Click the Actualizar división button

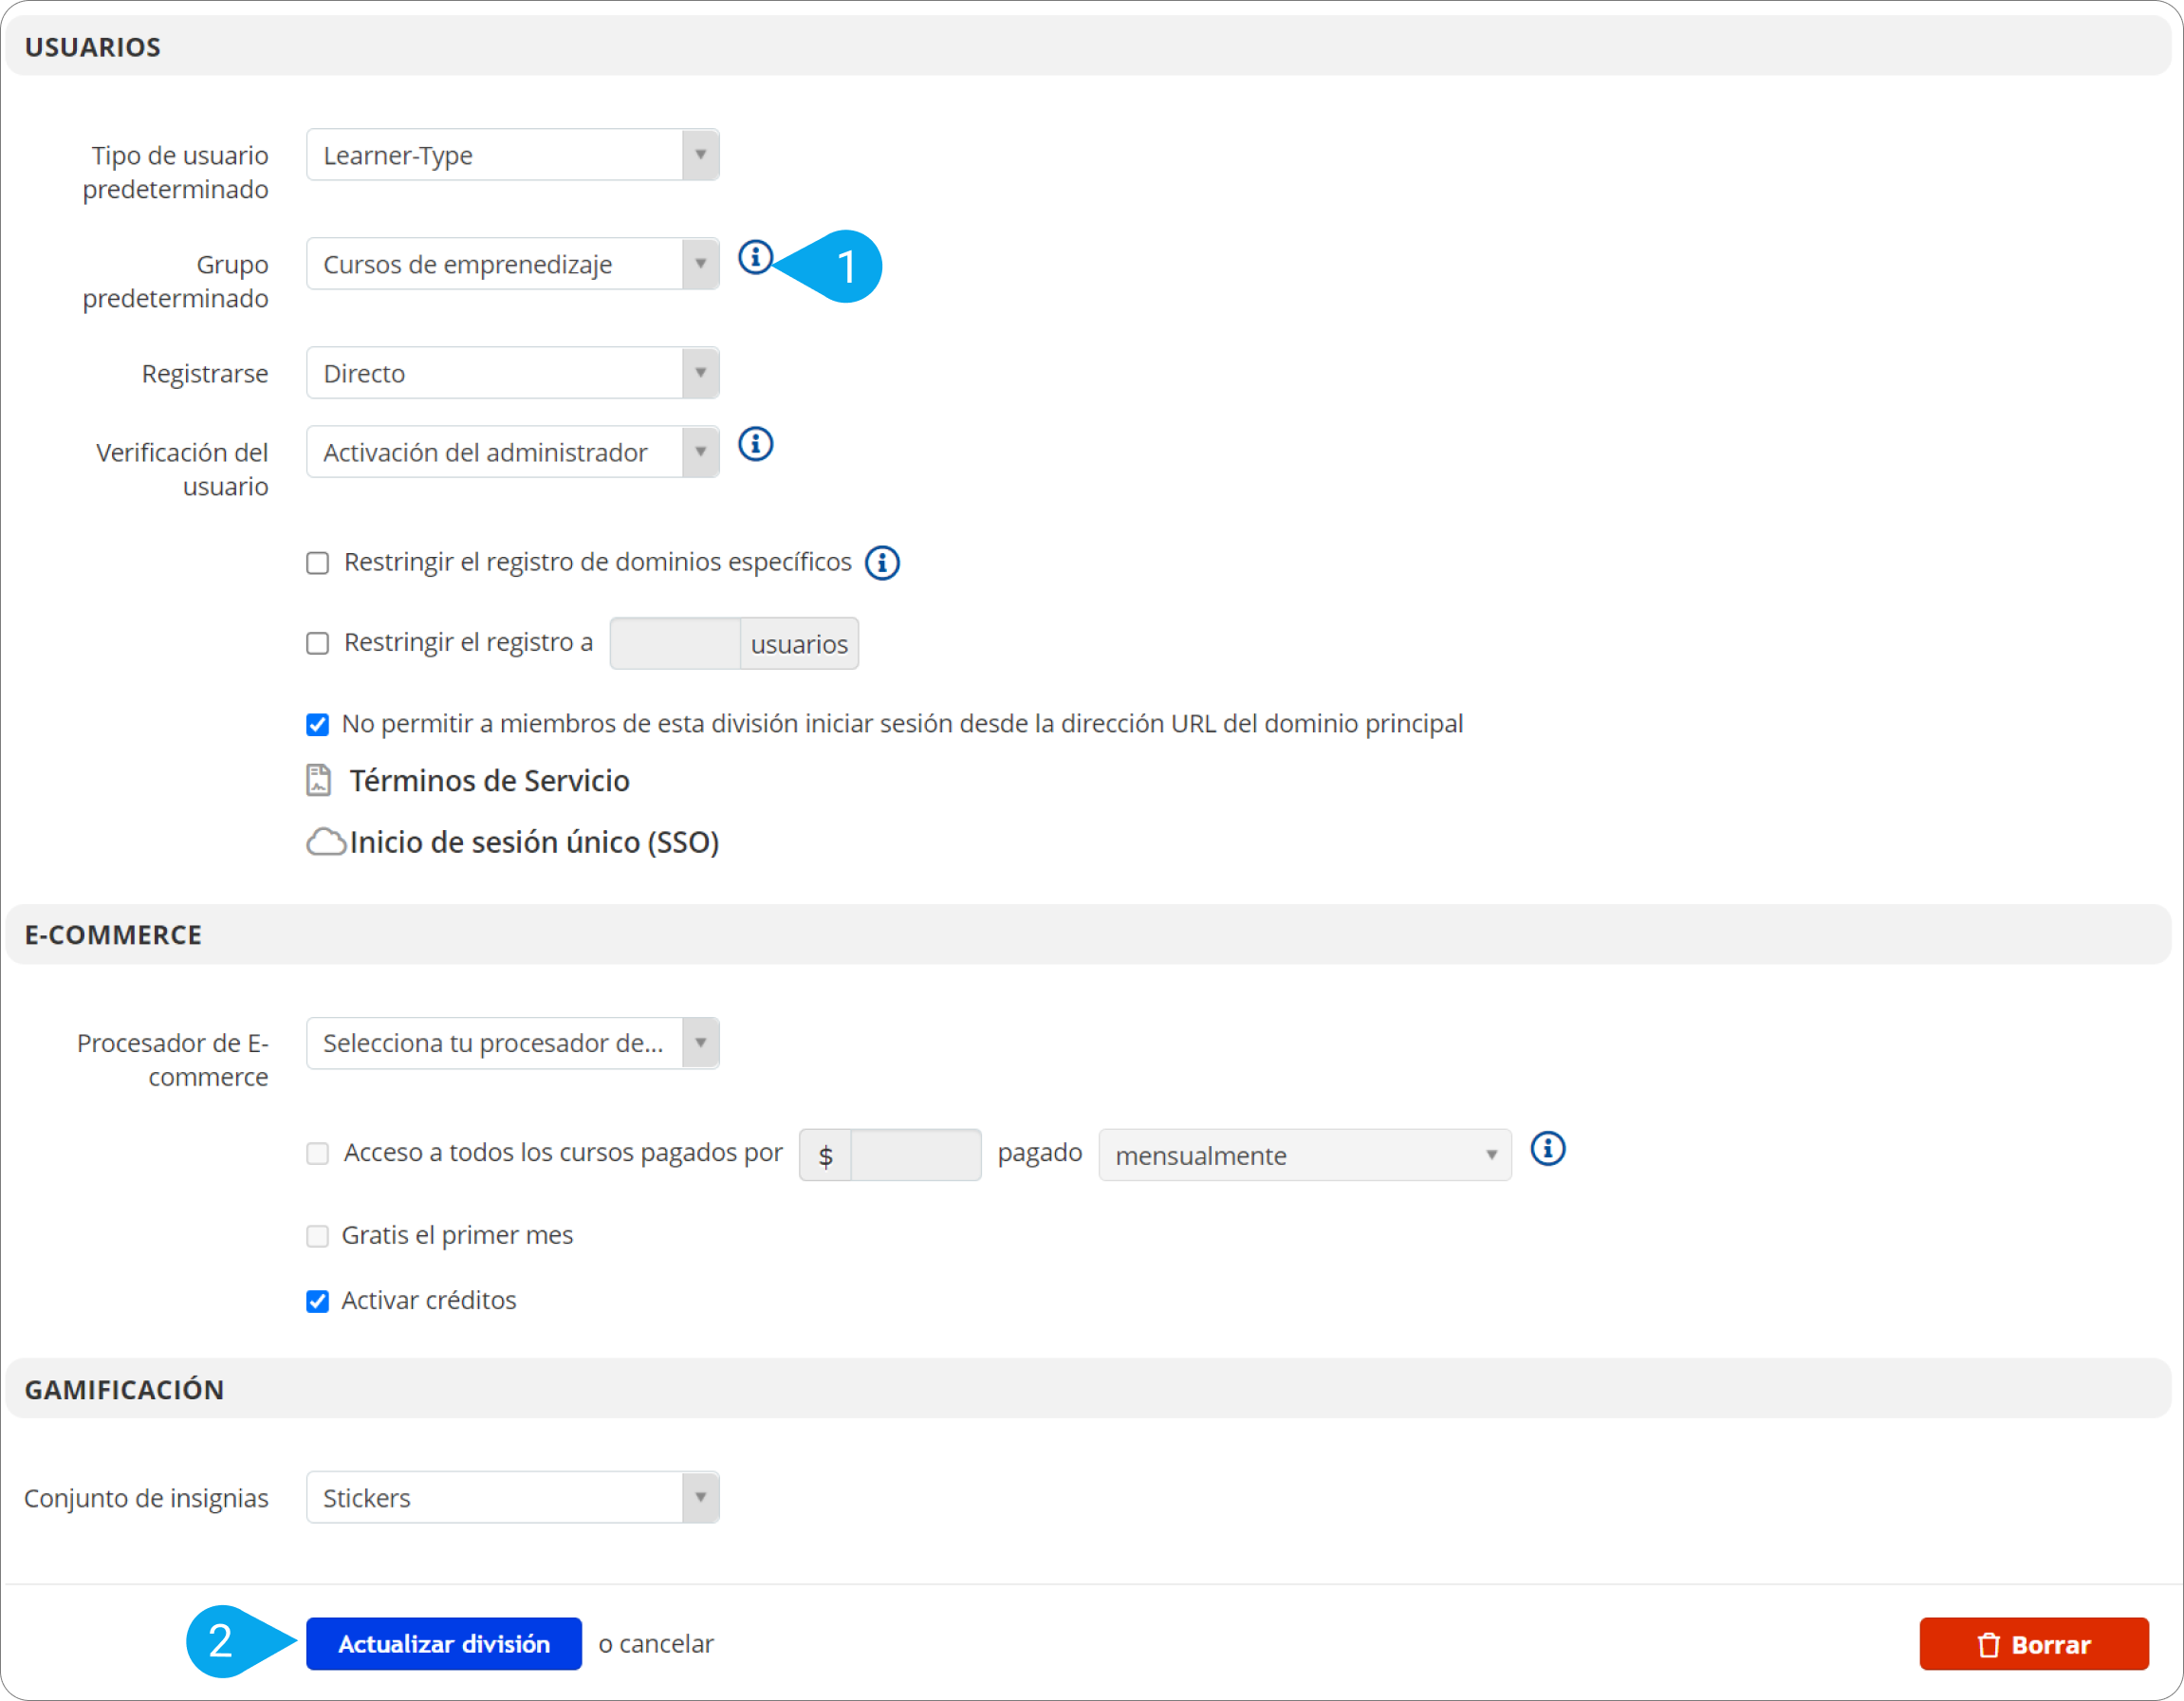click(444, 1643)
